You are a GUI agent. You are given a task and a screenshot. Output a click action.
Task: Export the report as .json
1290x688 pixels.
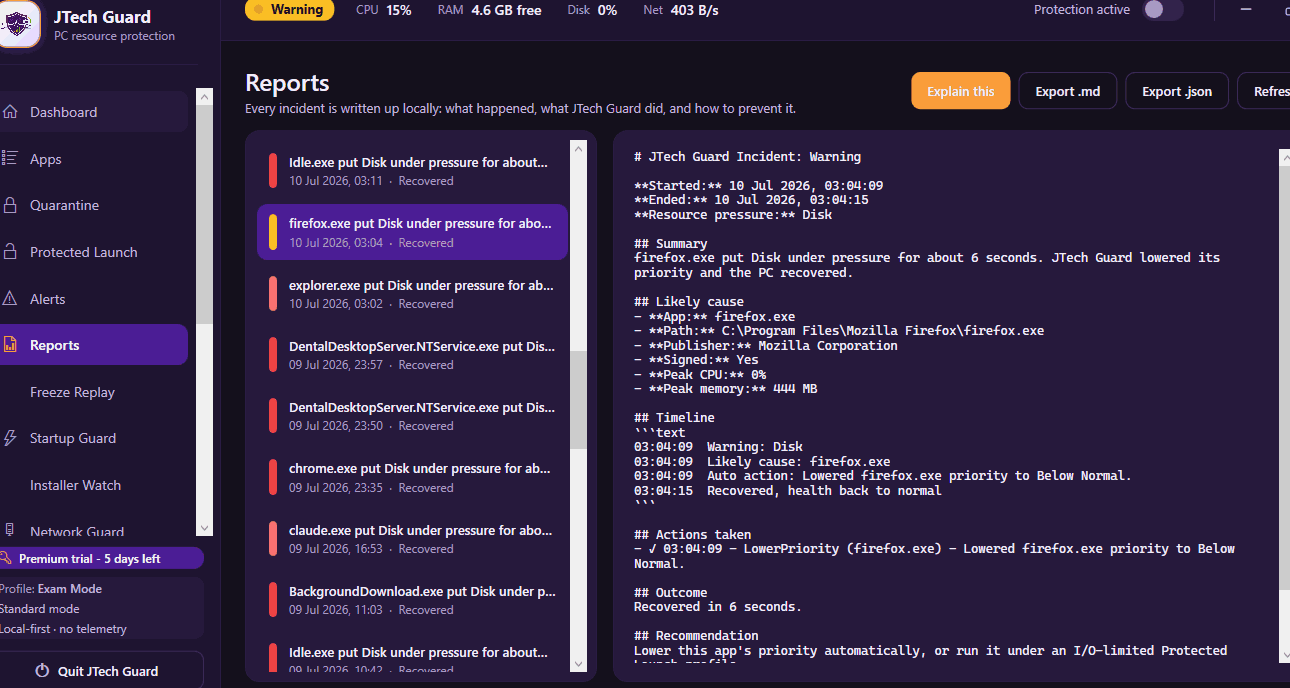(1176, 91)
